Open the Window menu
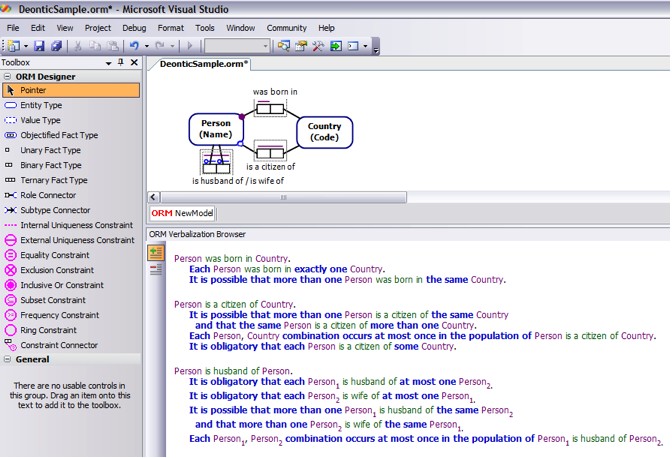The width and height of the screenshot is (672, 458). tap(240, 28)
